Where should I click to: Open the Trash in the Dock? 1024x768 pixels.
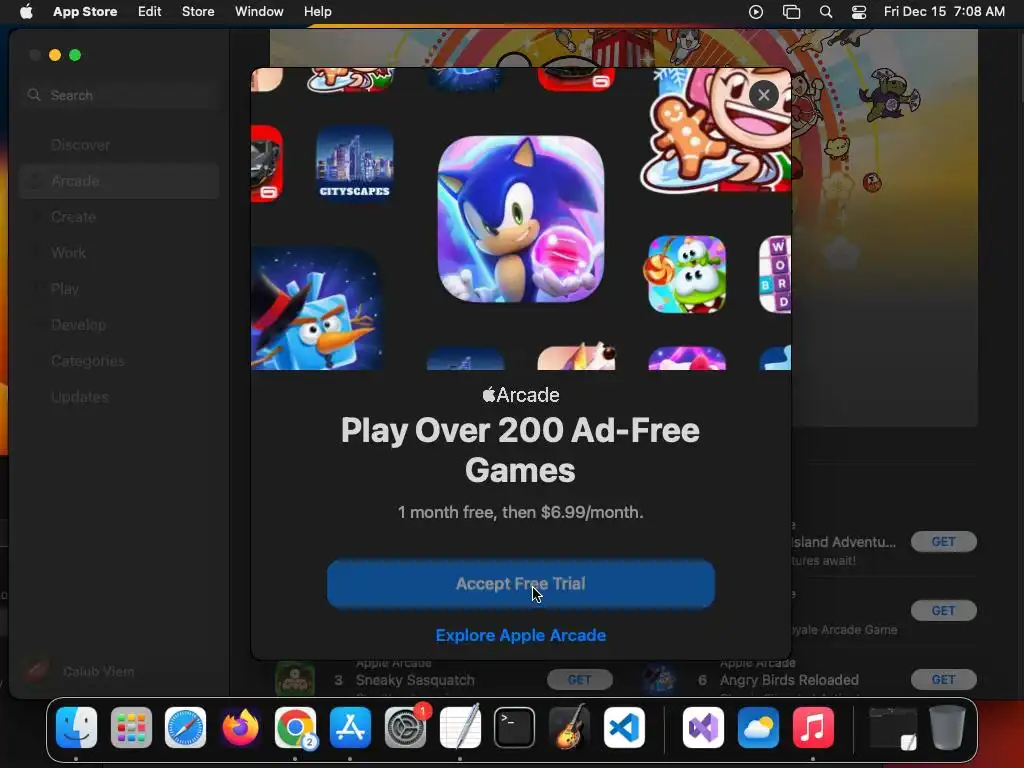click(947, 727)
